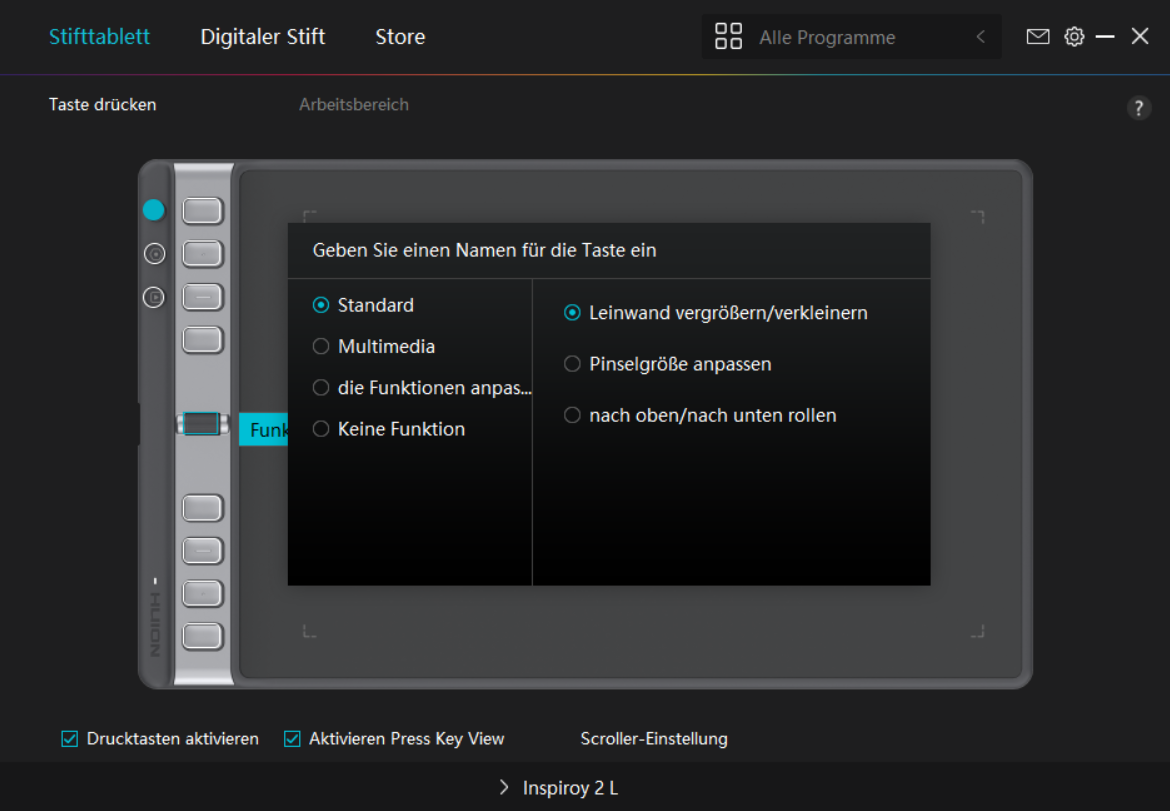This screenshot has width=1170, height=811.
Task: Open the Arbeitsbereich sub-tab
Action: point(354,104)
